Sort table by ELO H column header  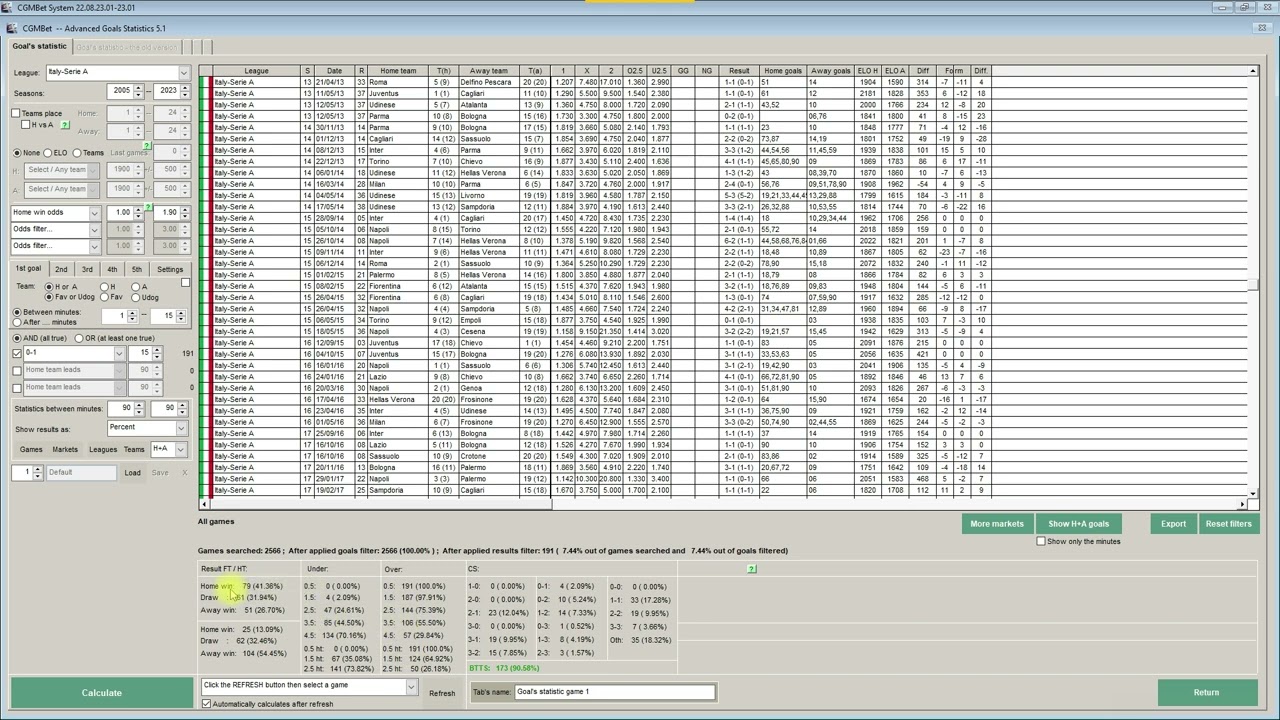pos(867,71)
